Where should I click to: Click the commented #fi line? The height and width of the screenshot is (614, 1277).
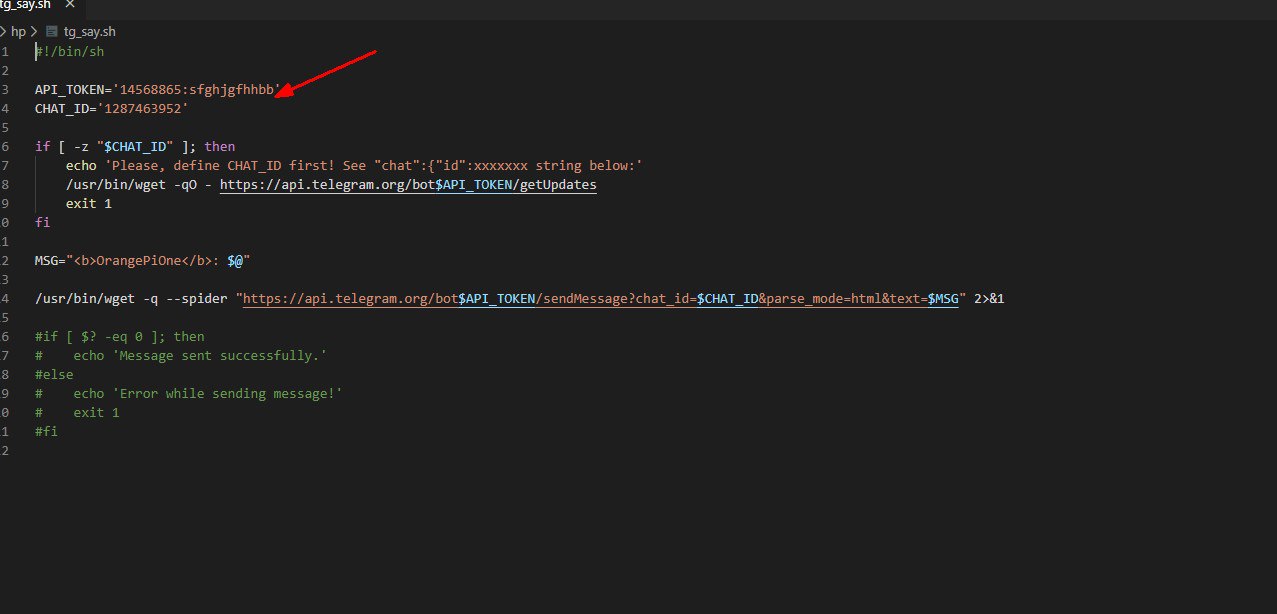(x=46, y=432)
